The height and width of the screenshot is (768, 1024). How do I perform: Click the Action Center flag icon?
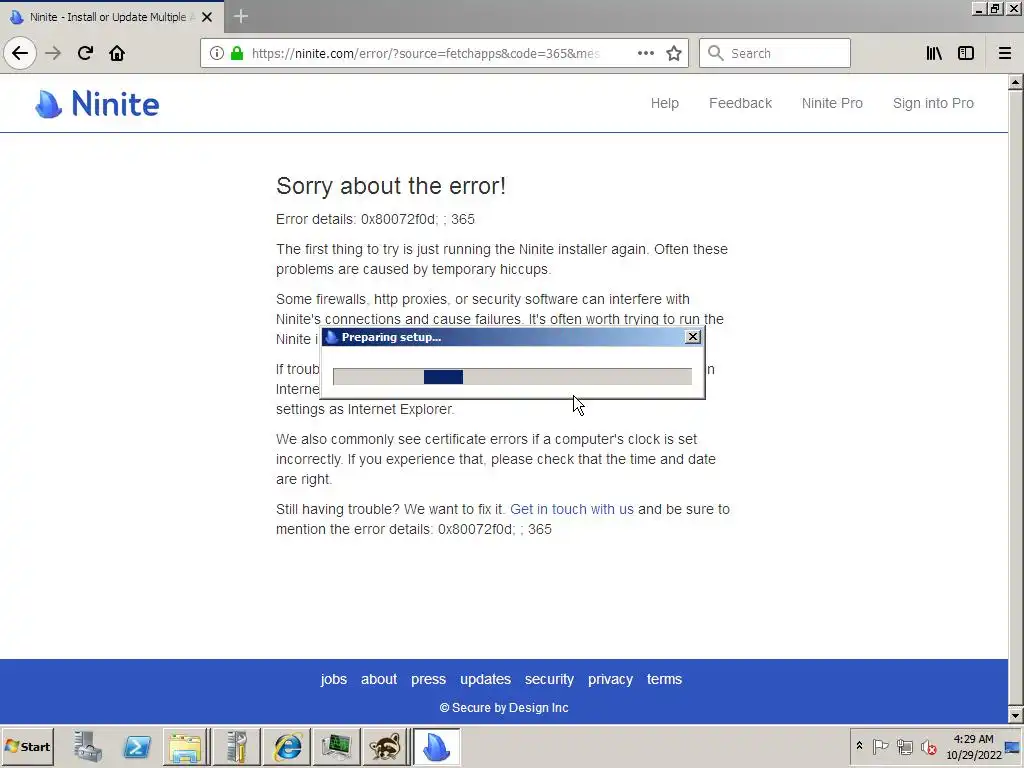tap(880, 746)
